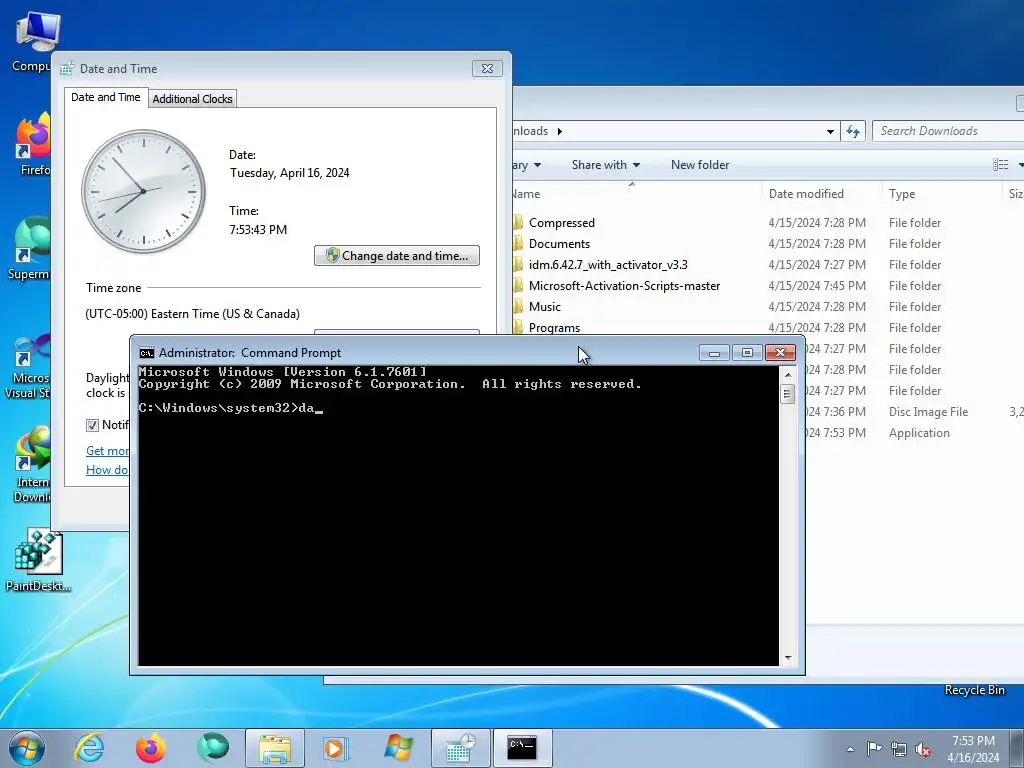1024x768 pixels.
Task: Click Command Prompt scrollbar down arrow
Action: (x=788, y=658)
